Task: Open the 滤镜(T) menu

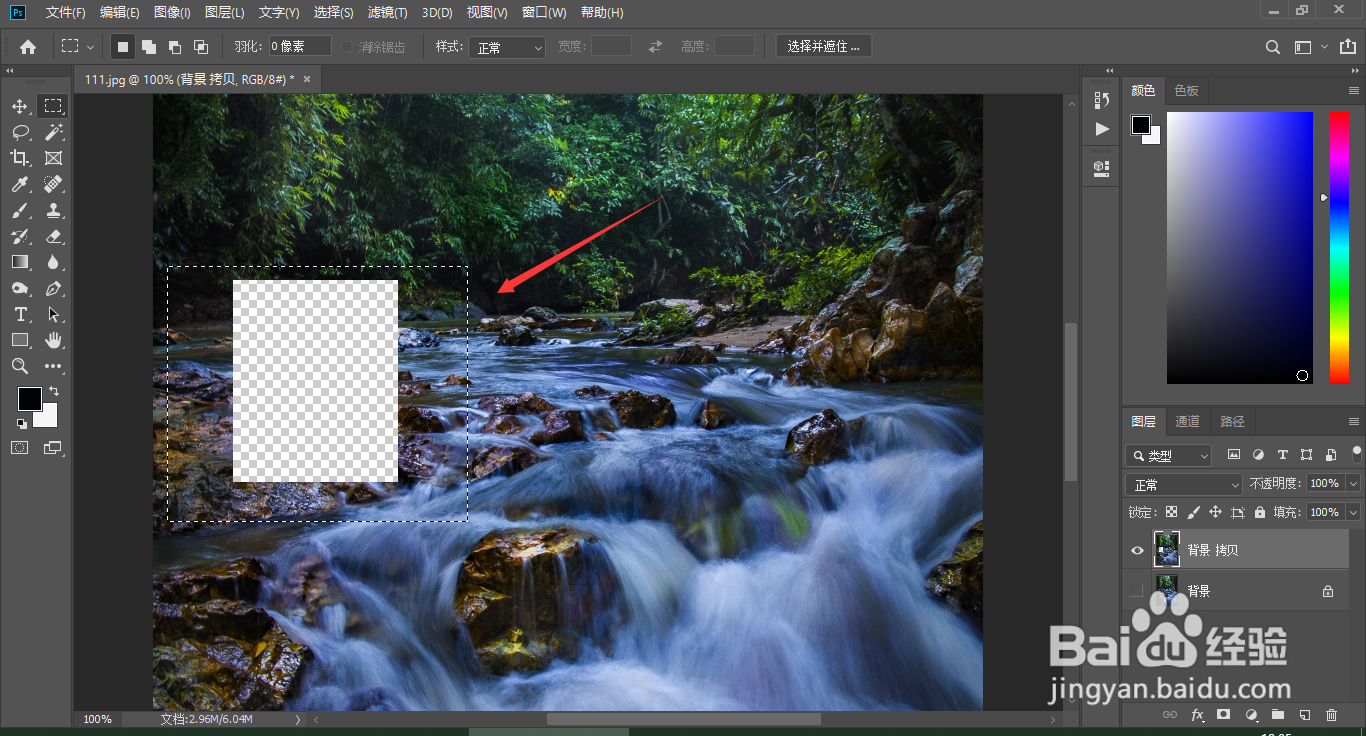Action: [387, 13]
